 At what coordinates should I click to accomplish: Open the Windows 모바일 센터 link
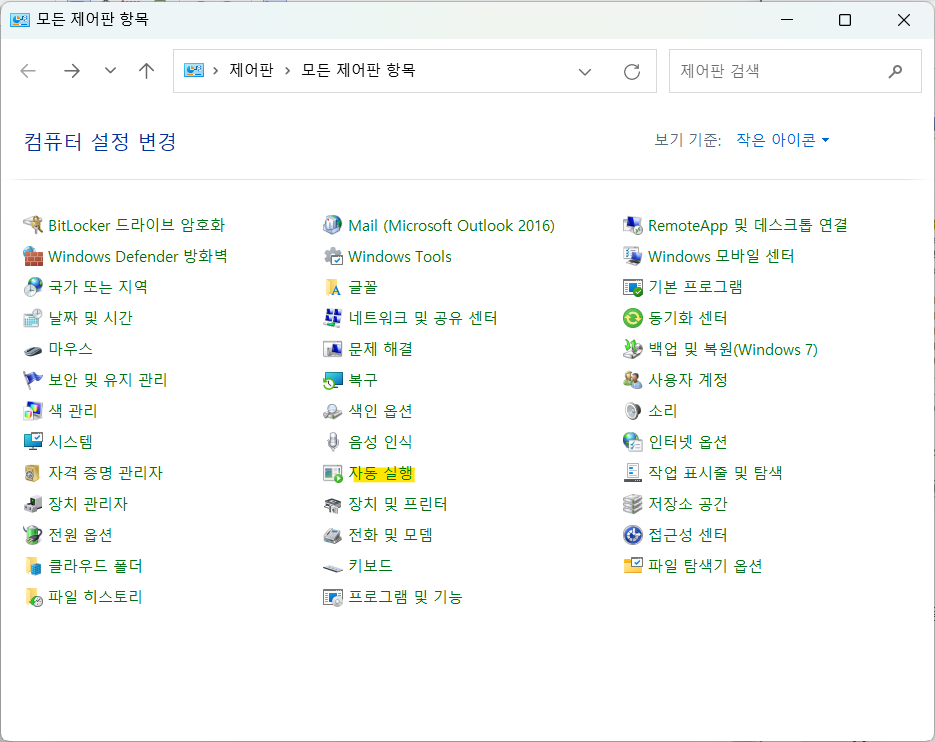pyautogui.click(x=721, y=256)
